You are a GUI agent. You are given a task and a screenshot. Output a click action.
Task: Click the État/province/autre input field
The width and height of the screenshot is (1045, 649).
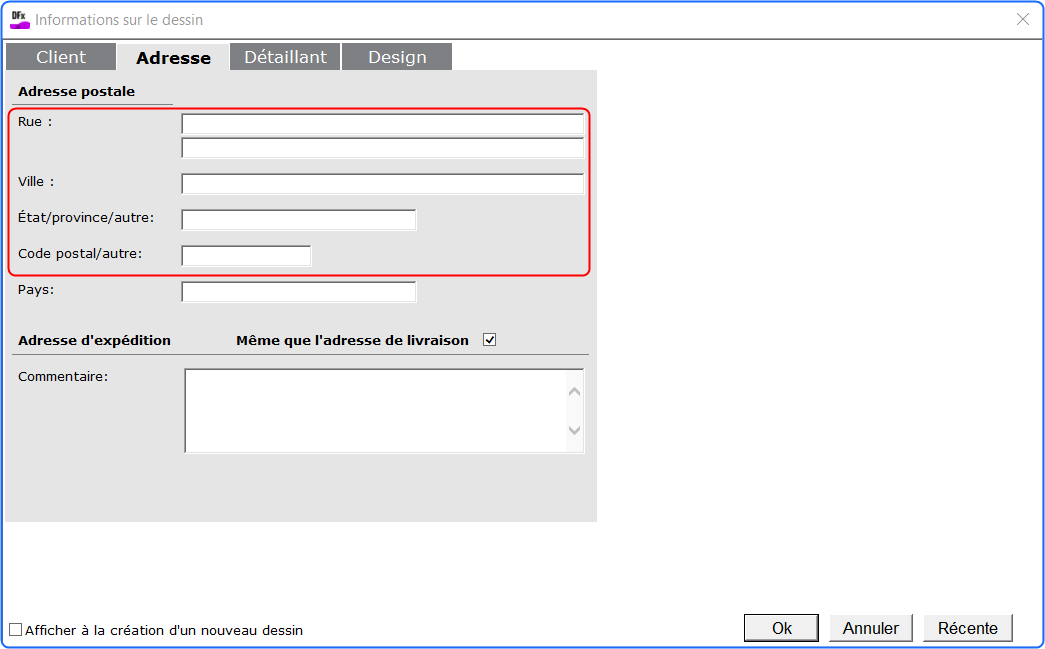click(299, 220)
